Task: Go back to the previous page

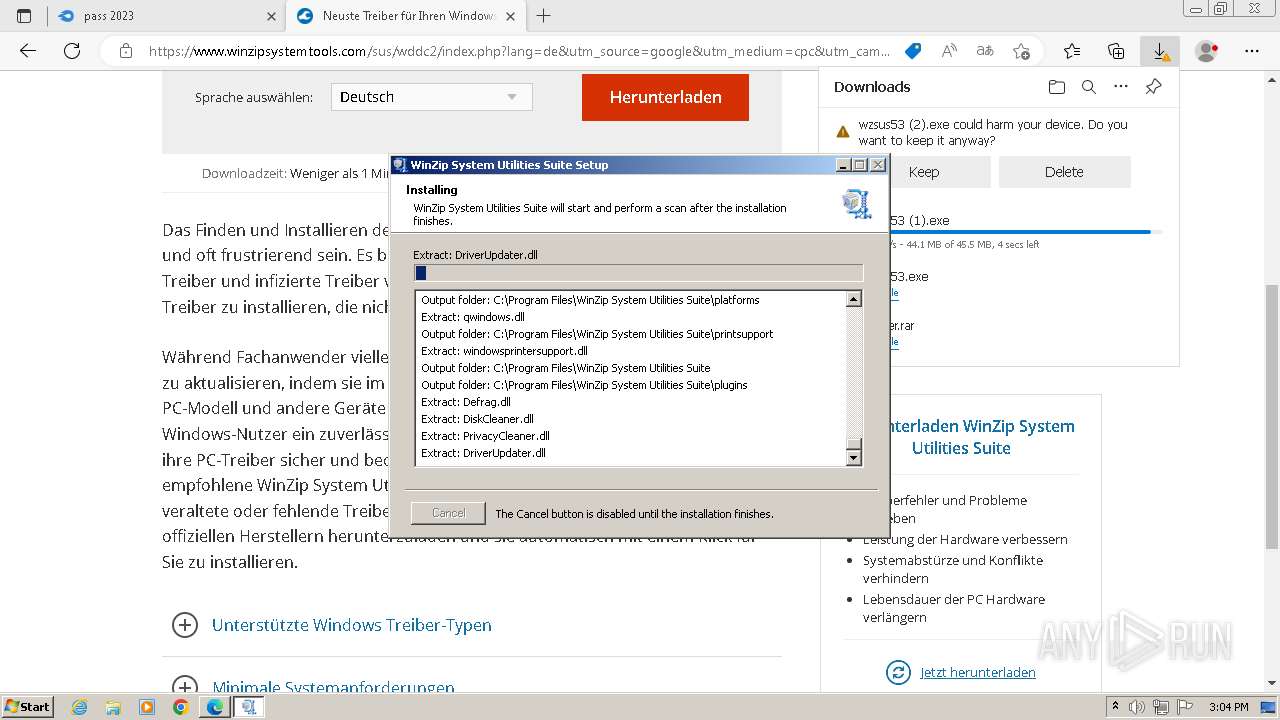Action: coord(28,51)
